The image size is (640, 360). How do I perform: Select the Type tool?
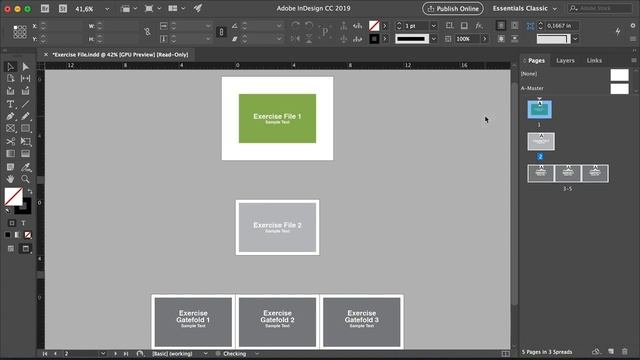pyautogui.click(x=10, y=104)
